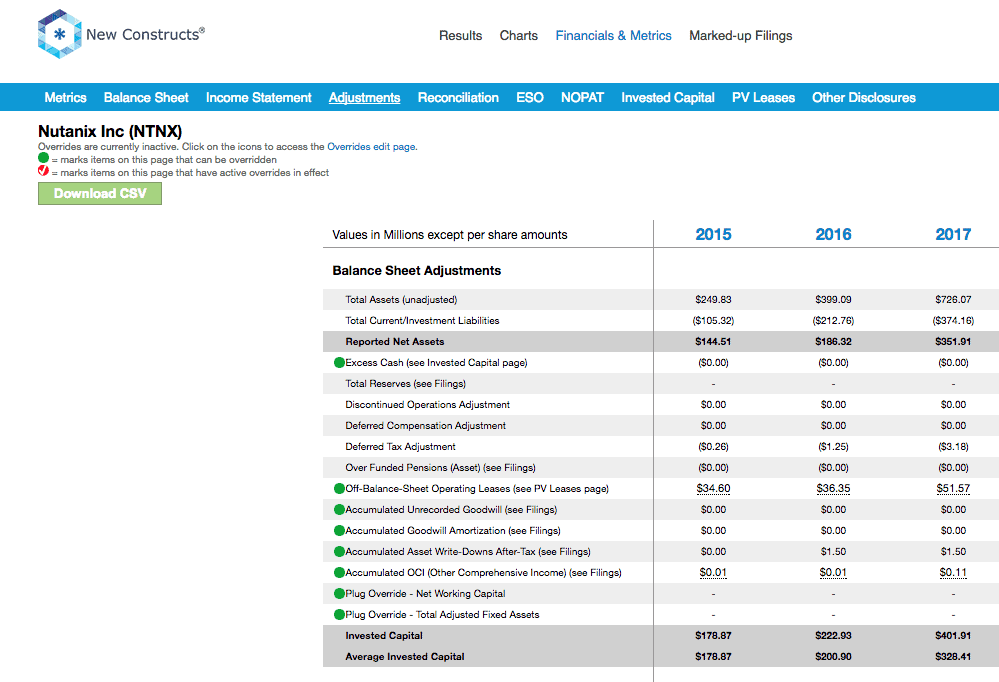Click 2015 Reported Net Assets value $144.51
999x682 pixels.
tap(714, 342)
